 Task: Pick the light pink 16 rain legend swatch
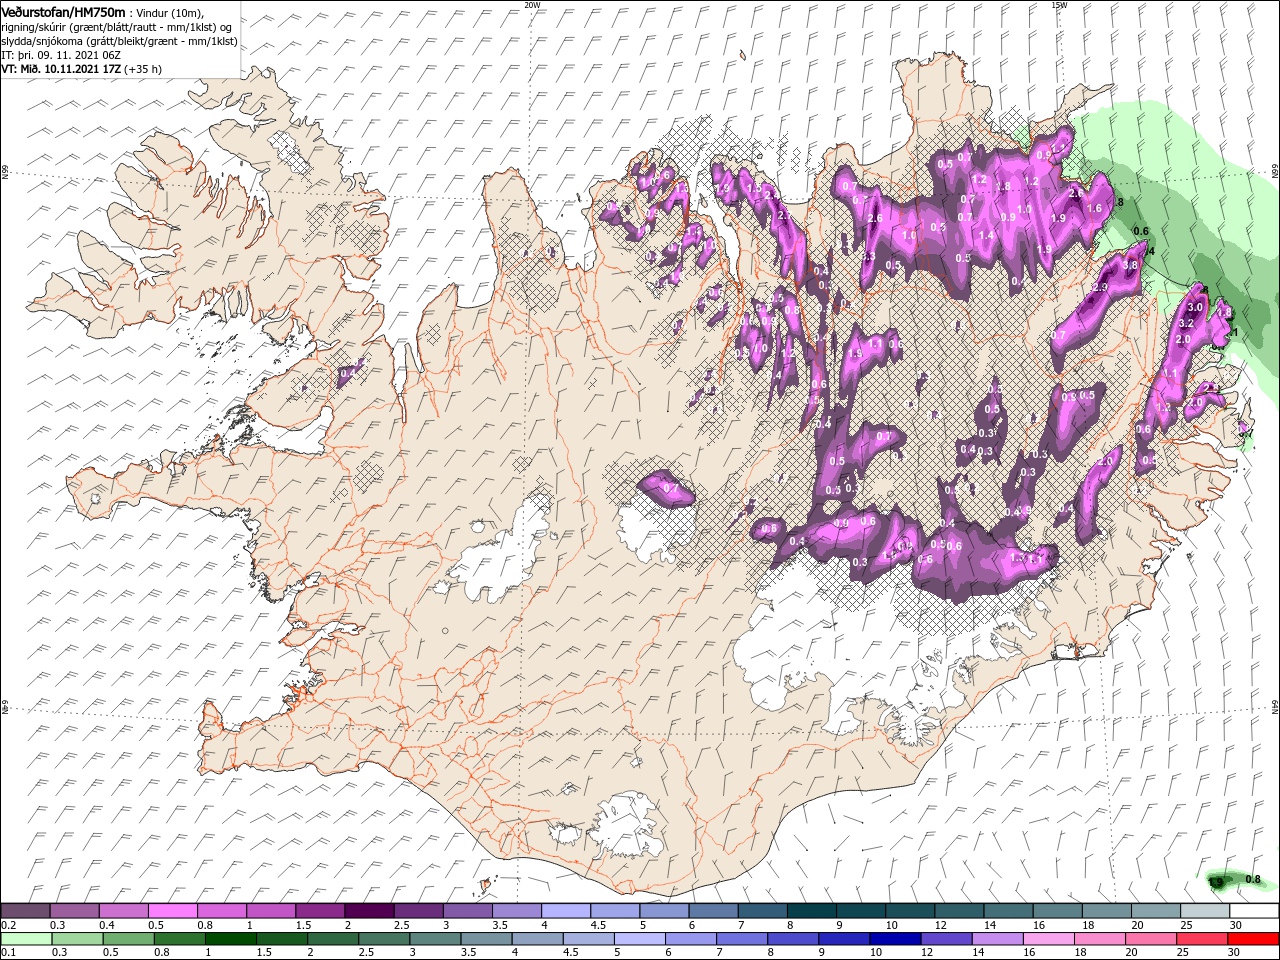[x=1047, y=939]
